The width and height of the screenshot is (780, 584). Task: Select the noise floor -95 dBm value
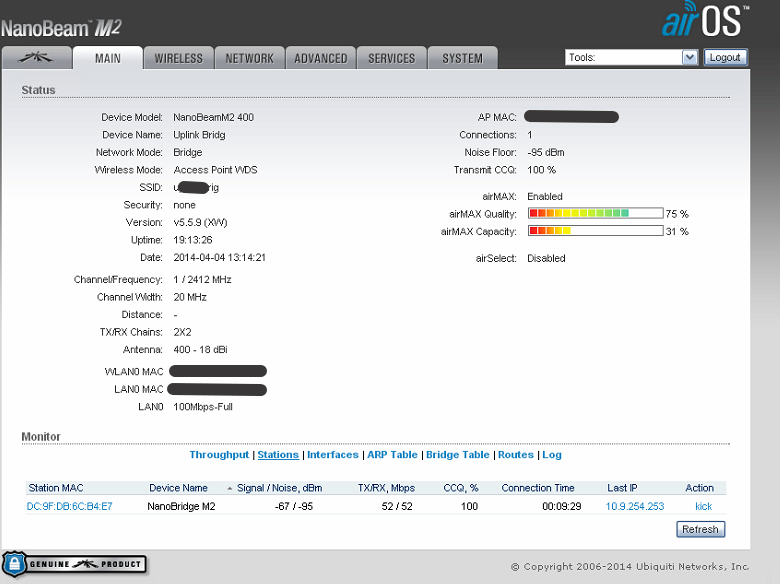(x=546, y=152)
